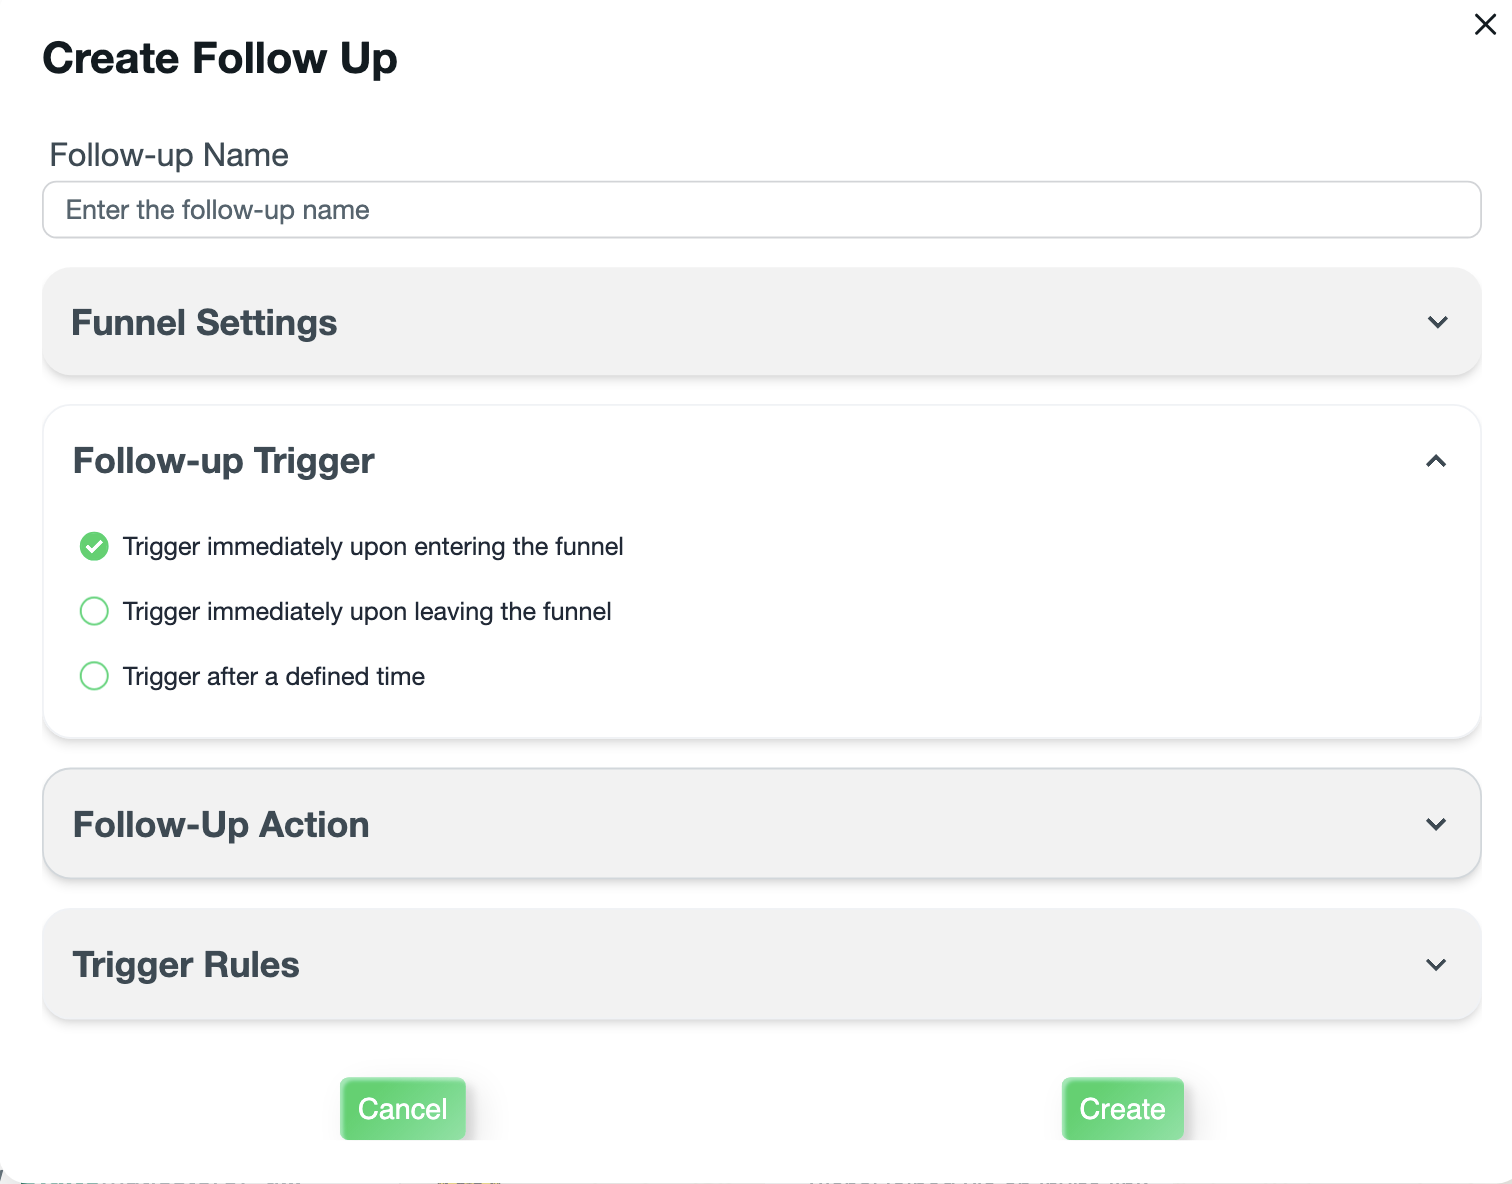Select the checked entering-the-funnel radio circle
This screenshot has width=1512, height=1184.
click(94, 546)
